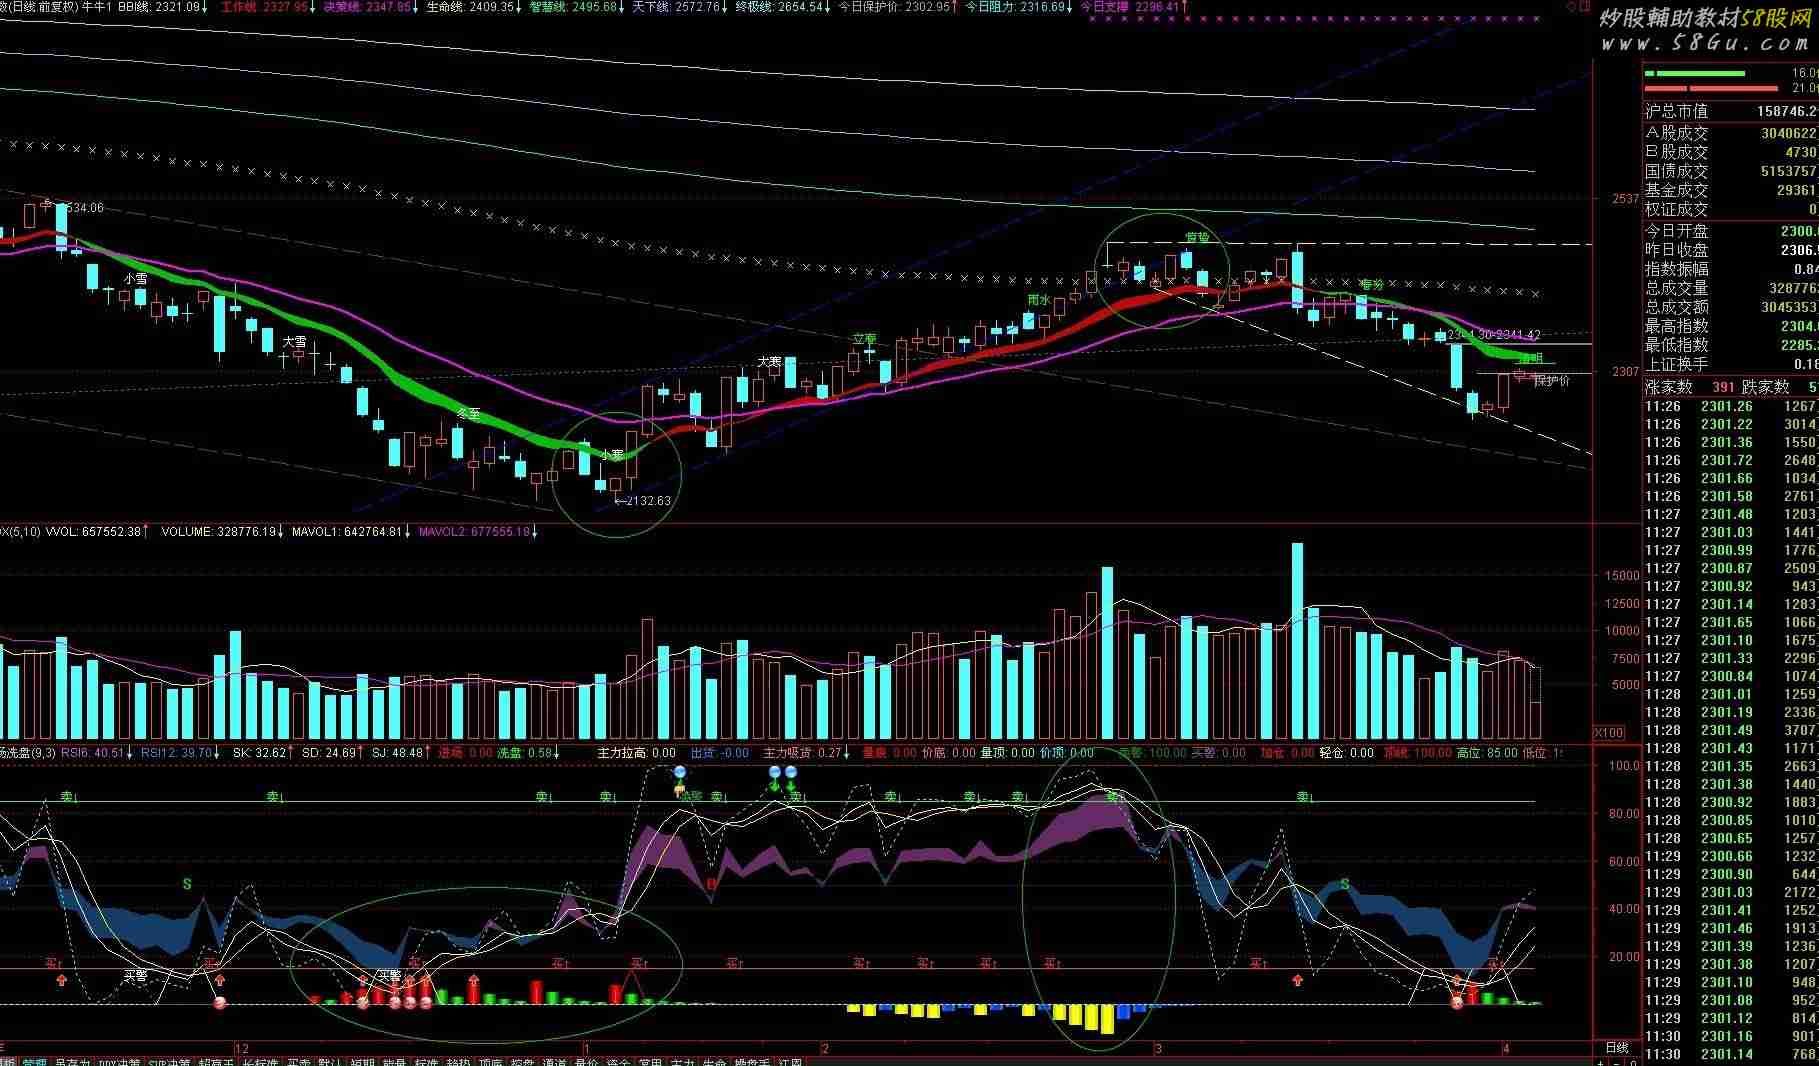1819x1066 pixels.
Task: Click the 今日阻力 value
Action: click(x=1017, y=7)
